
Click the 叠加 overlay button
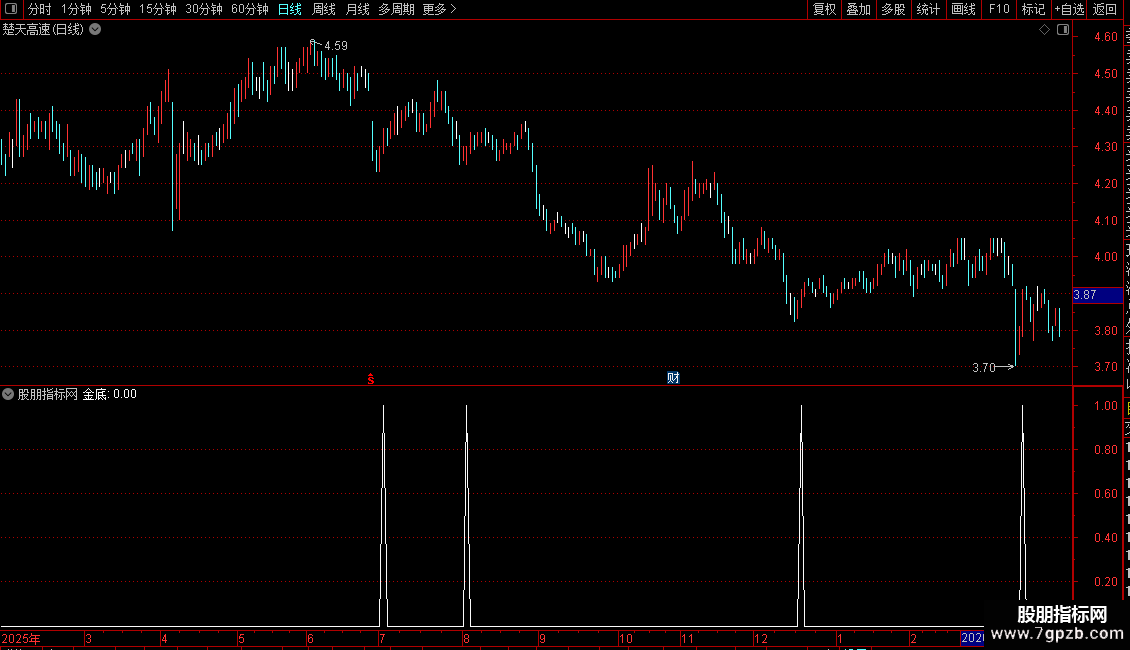point(859,9)
